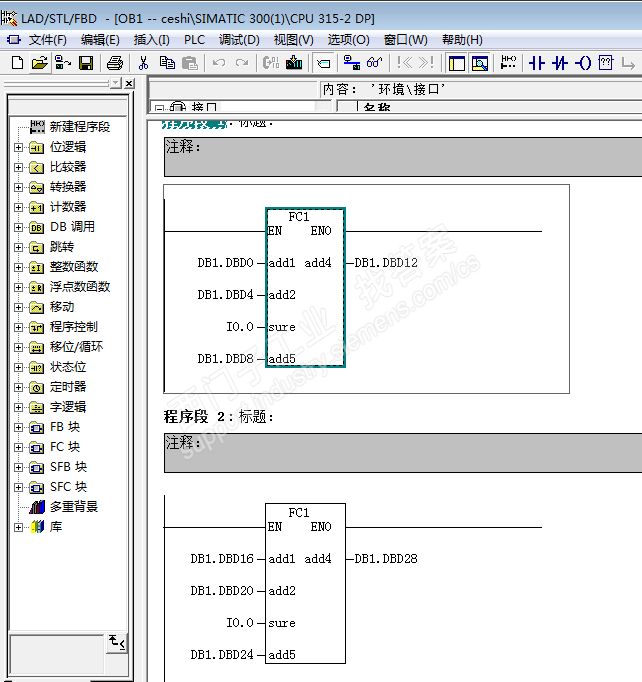Click the Redo arrow icon

tap(242, 63)
